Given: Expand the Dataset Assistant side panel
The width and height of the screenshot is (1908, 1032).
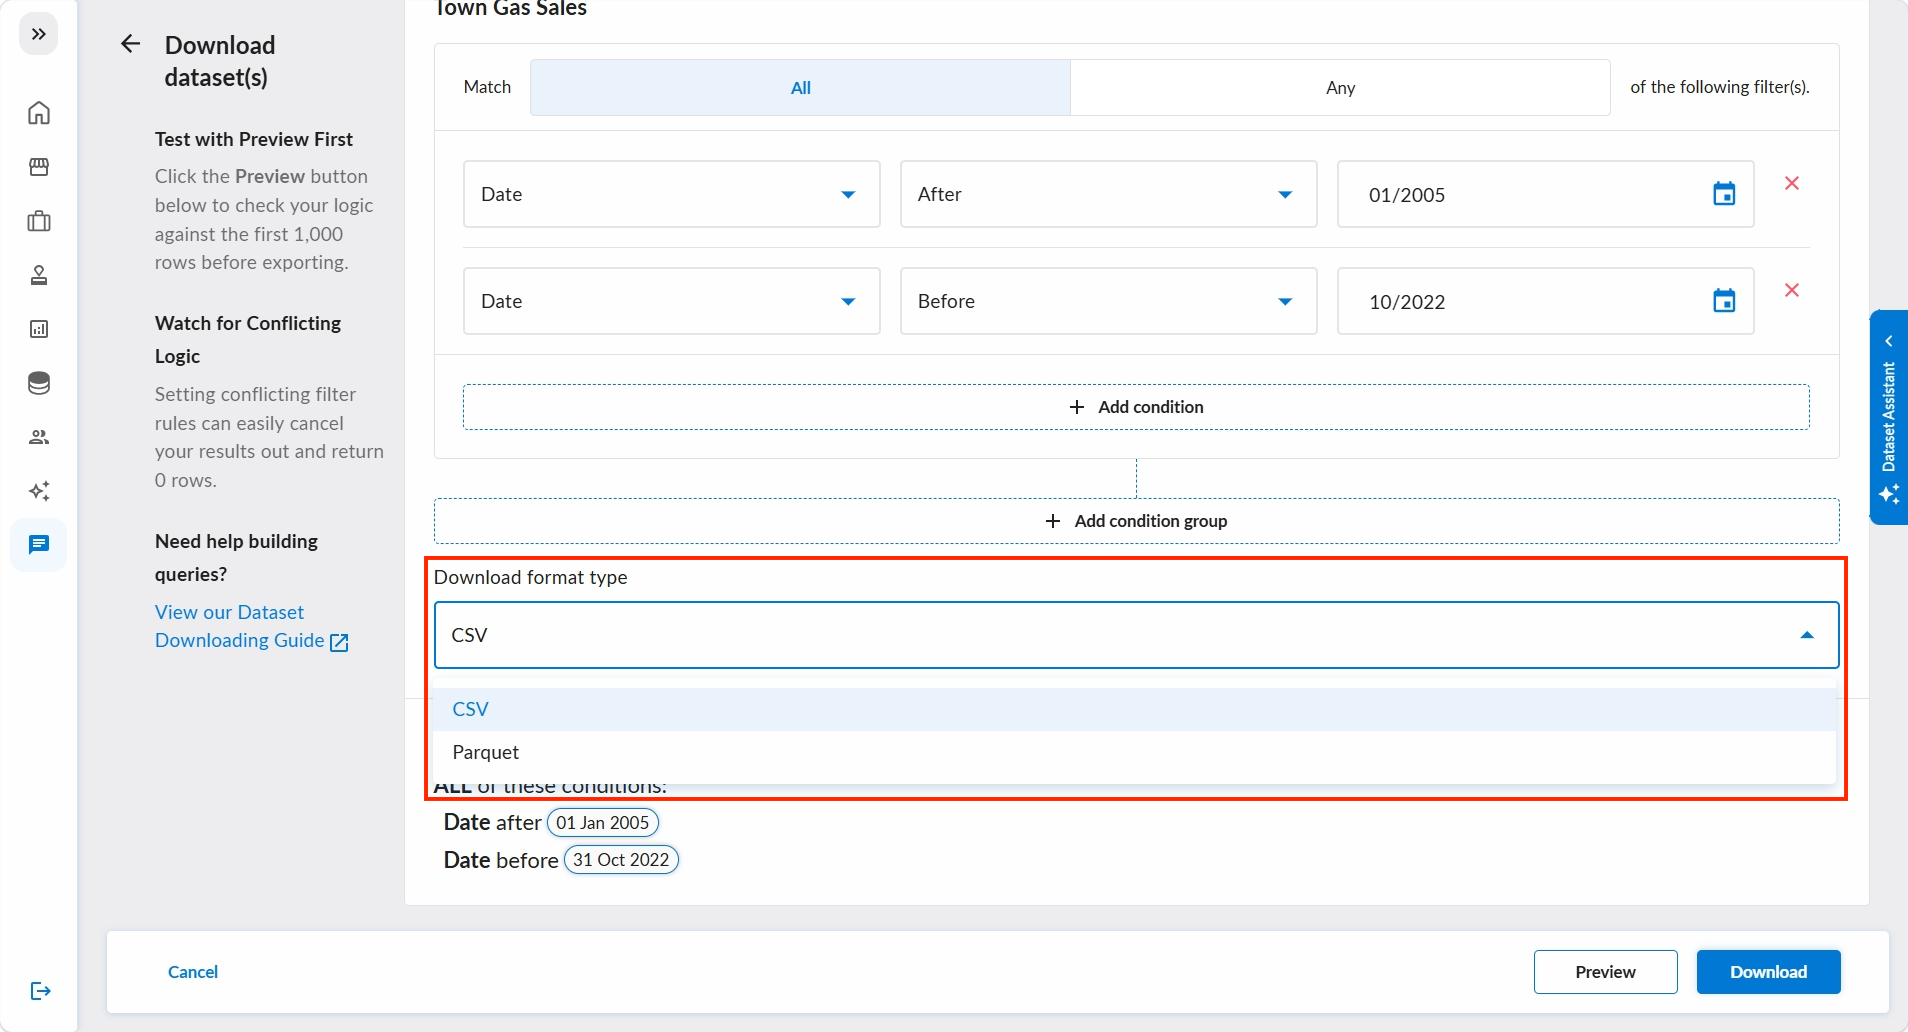Looking at the screenshot, I should coord(1889,417).
